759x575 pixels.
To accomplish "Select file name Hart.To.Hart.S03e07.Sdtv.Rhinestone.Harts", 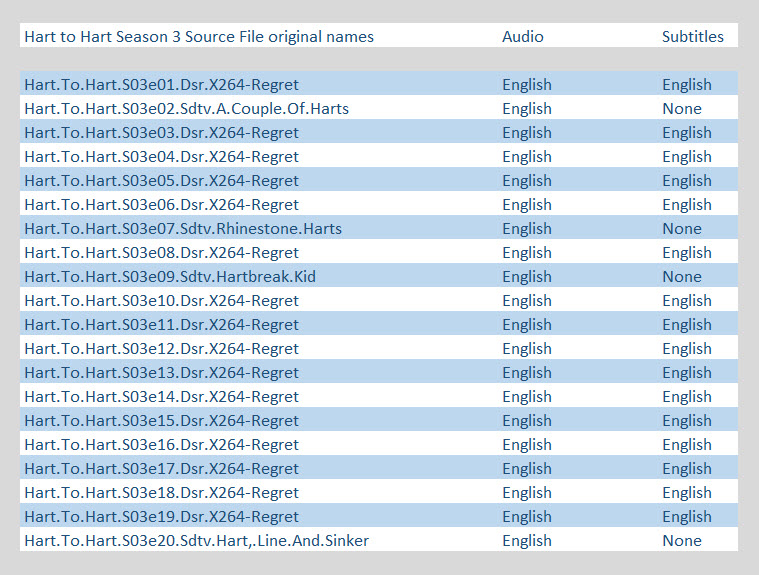I will click(183, 228).
